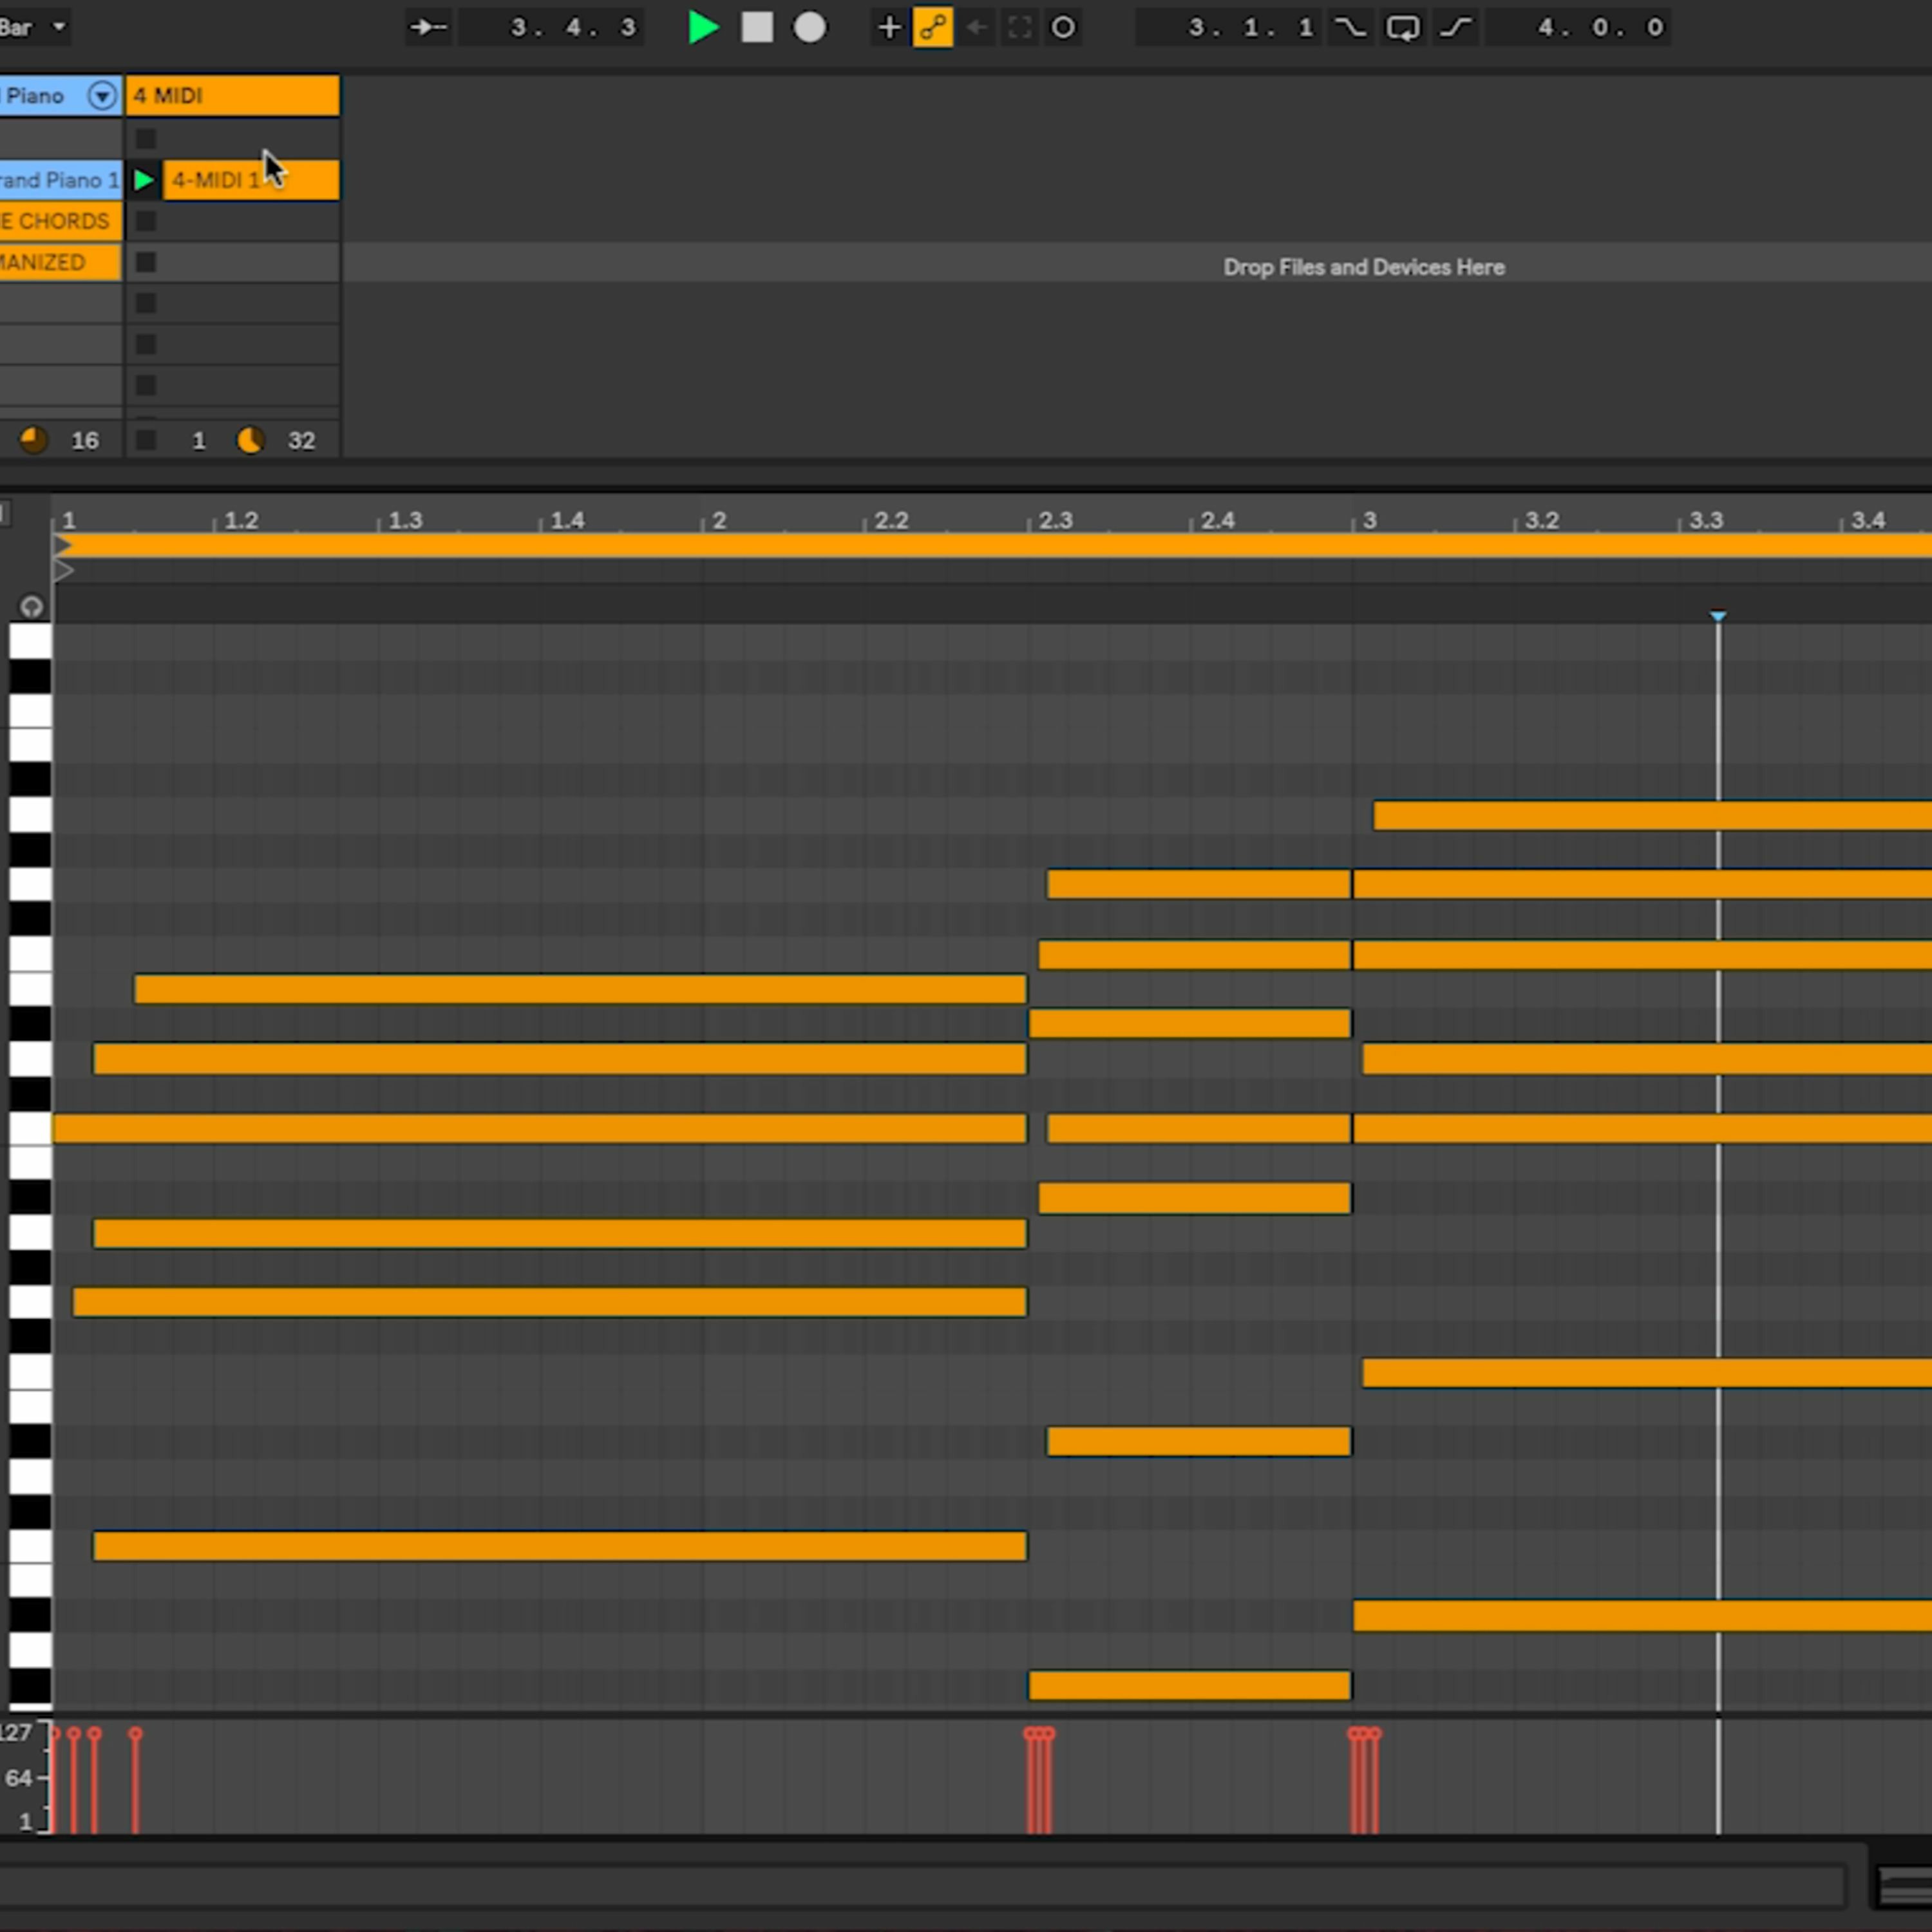Toggle the Loop switch in transport
The width and height of the screenshot is (1932, 1932).
[x=1402, y=27]
